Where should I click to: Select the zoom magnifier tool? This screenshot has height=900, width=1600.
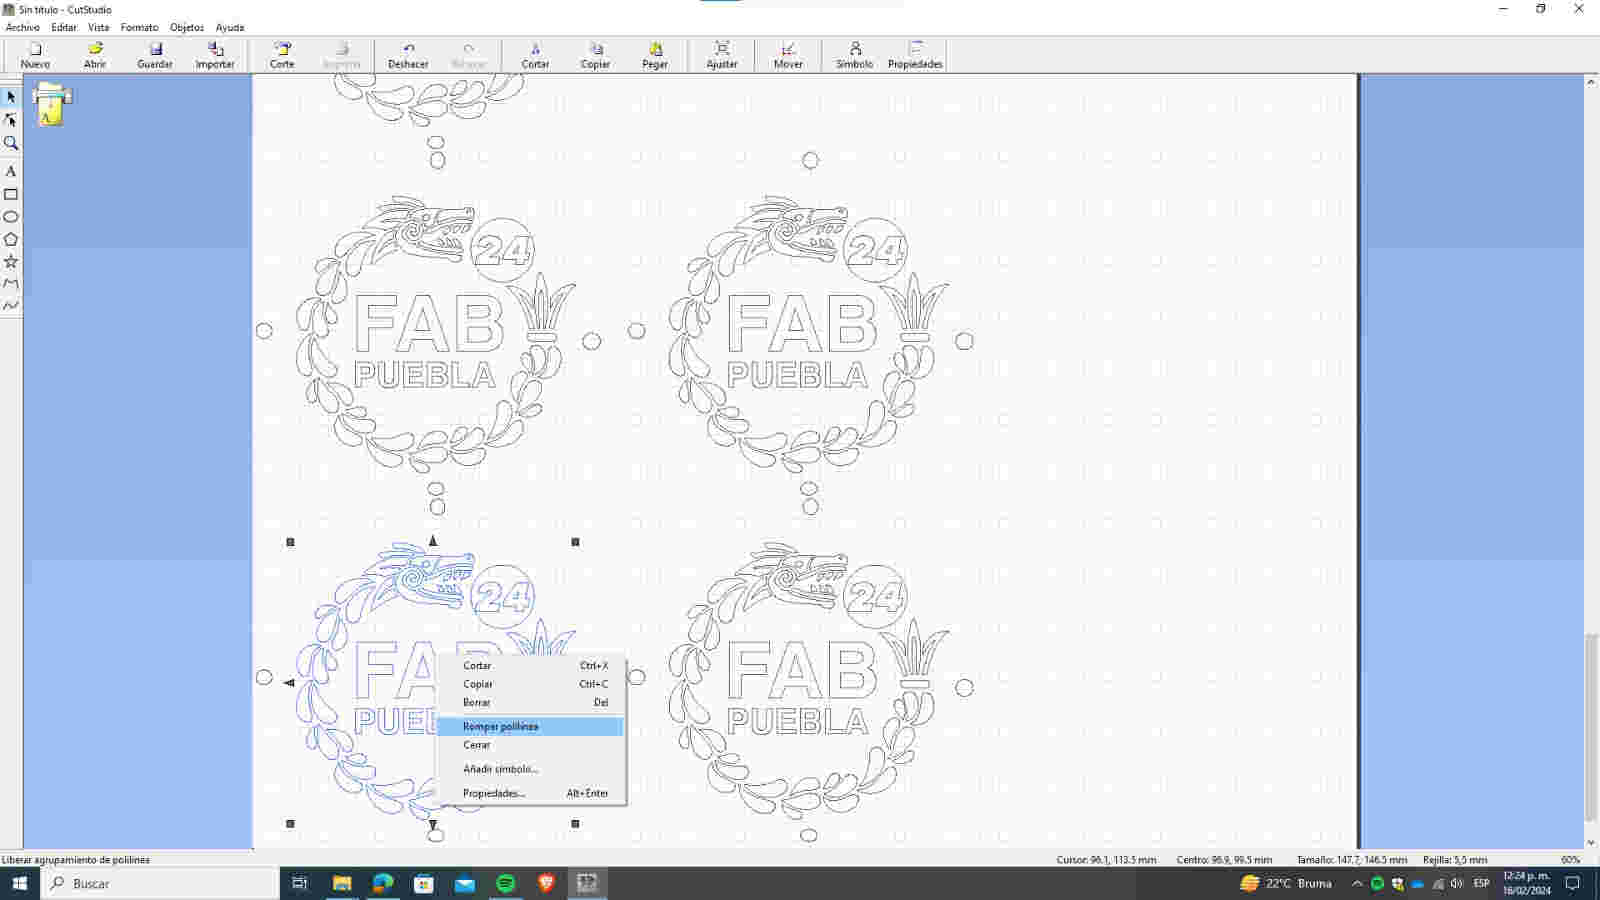[x=11, y=143]
